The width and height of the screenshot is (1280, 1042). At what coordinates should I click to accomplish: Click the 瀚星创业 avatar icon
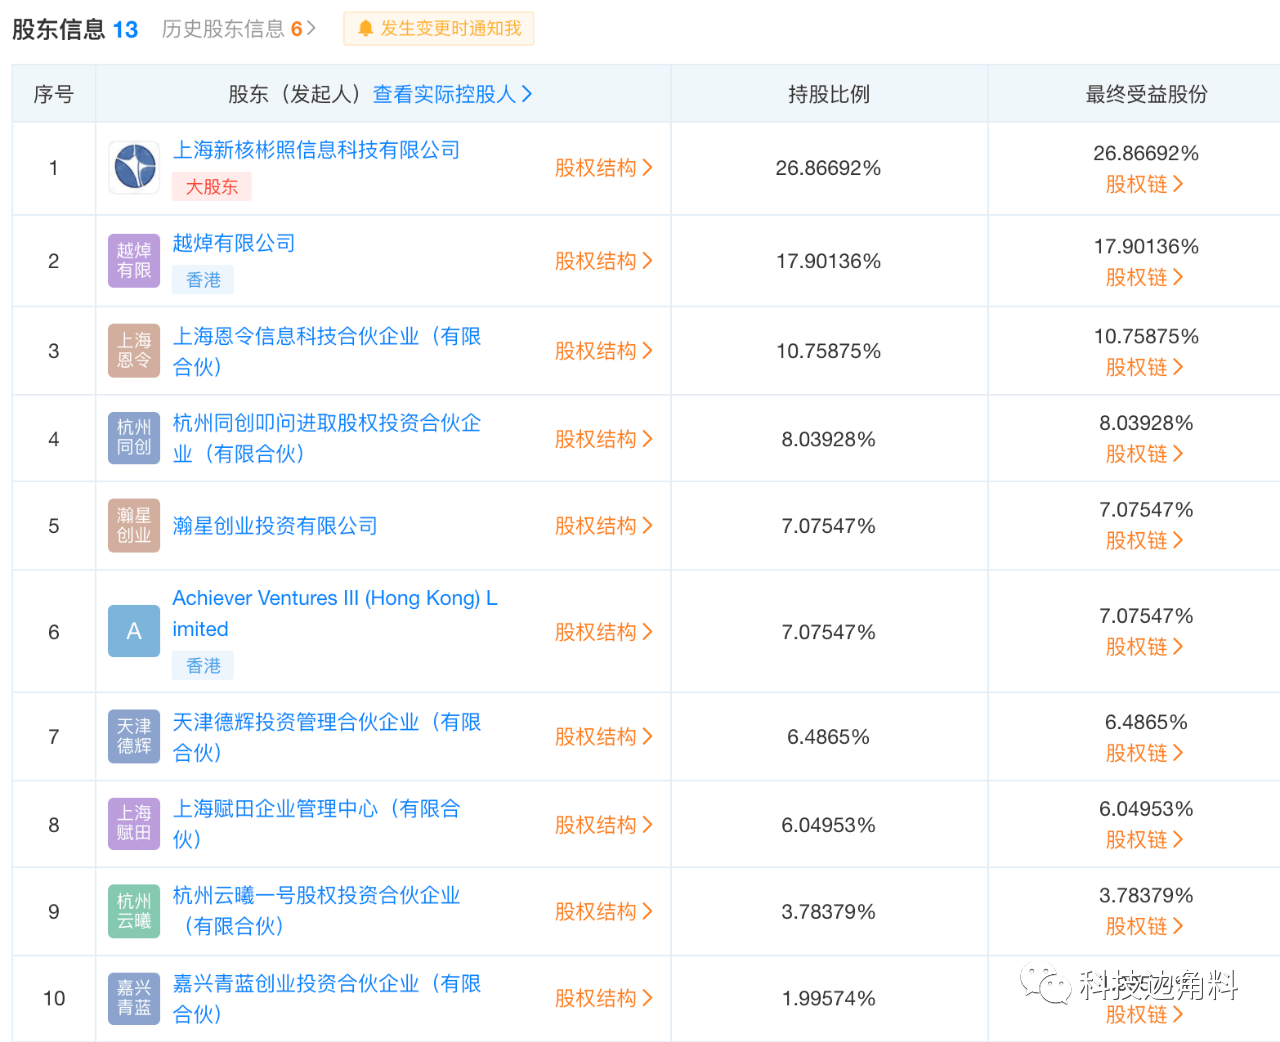(134, 525)
